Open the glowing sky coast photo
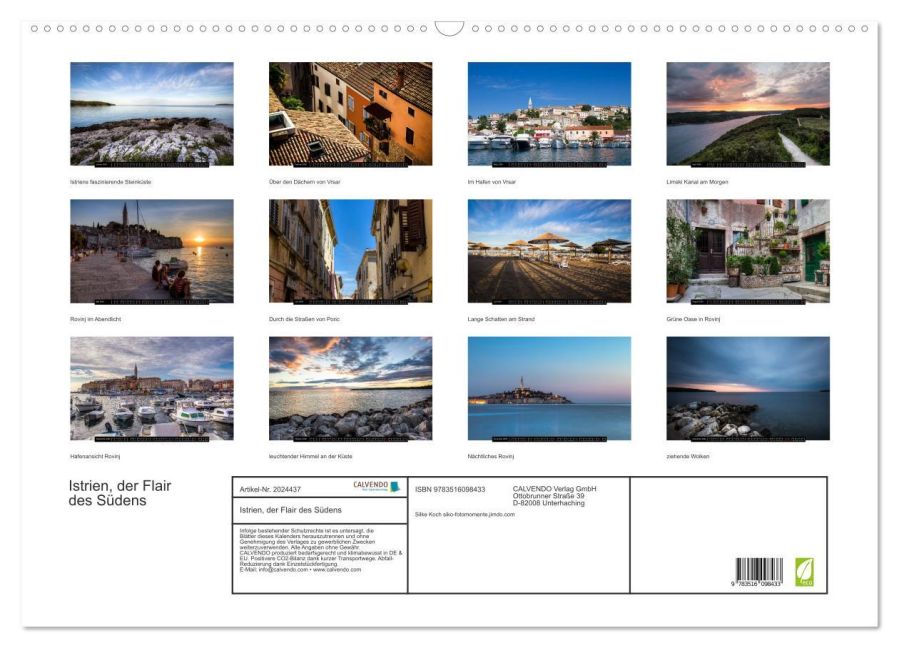Screen dimensions: 899x648 click(x=350, y=388)
